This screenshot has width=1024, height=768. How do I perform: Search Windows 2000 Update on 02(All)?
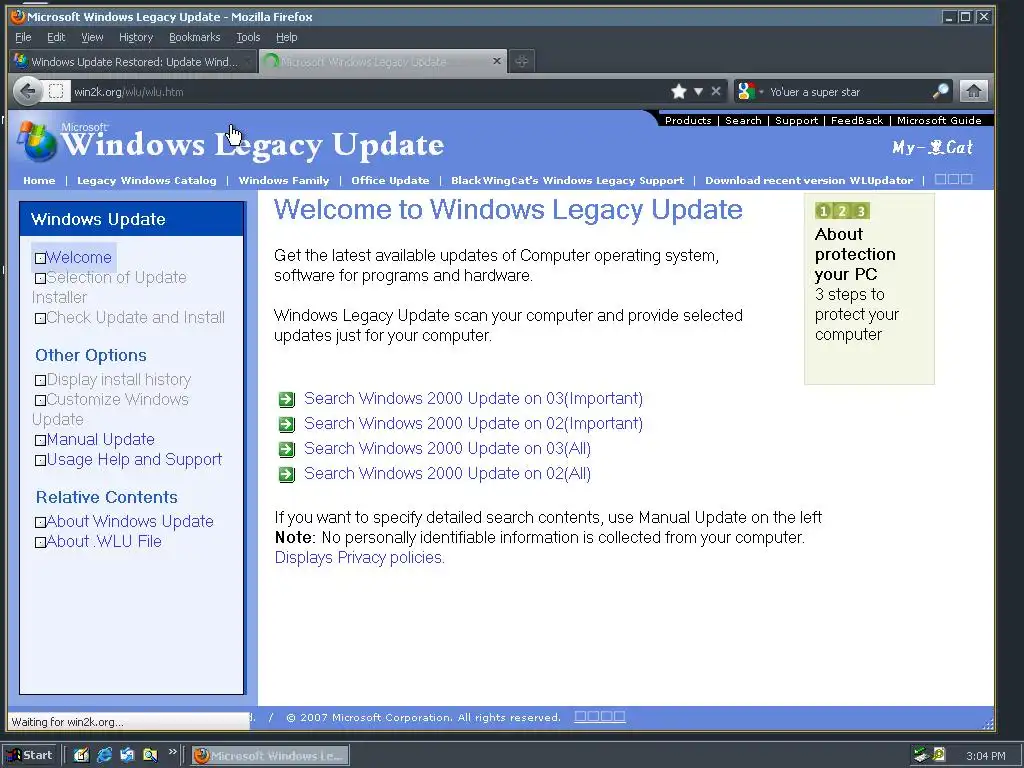[447, 473]
